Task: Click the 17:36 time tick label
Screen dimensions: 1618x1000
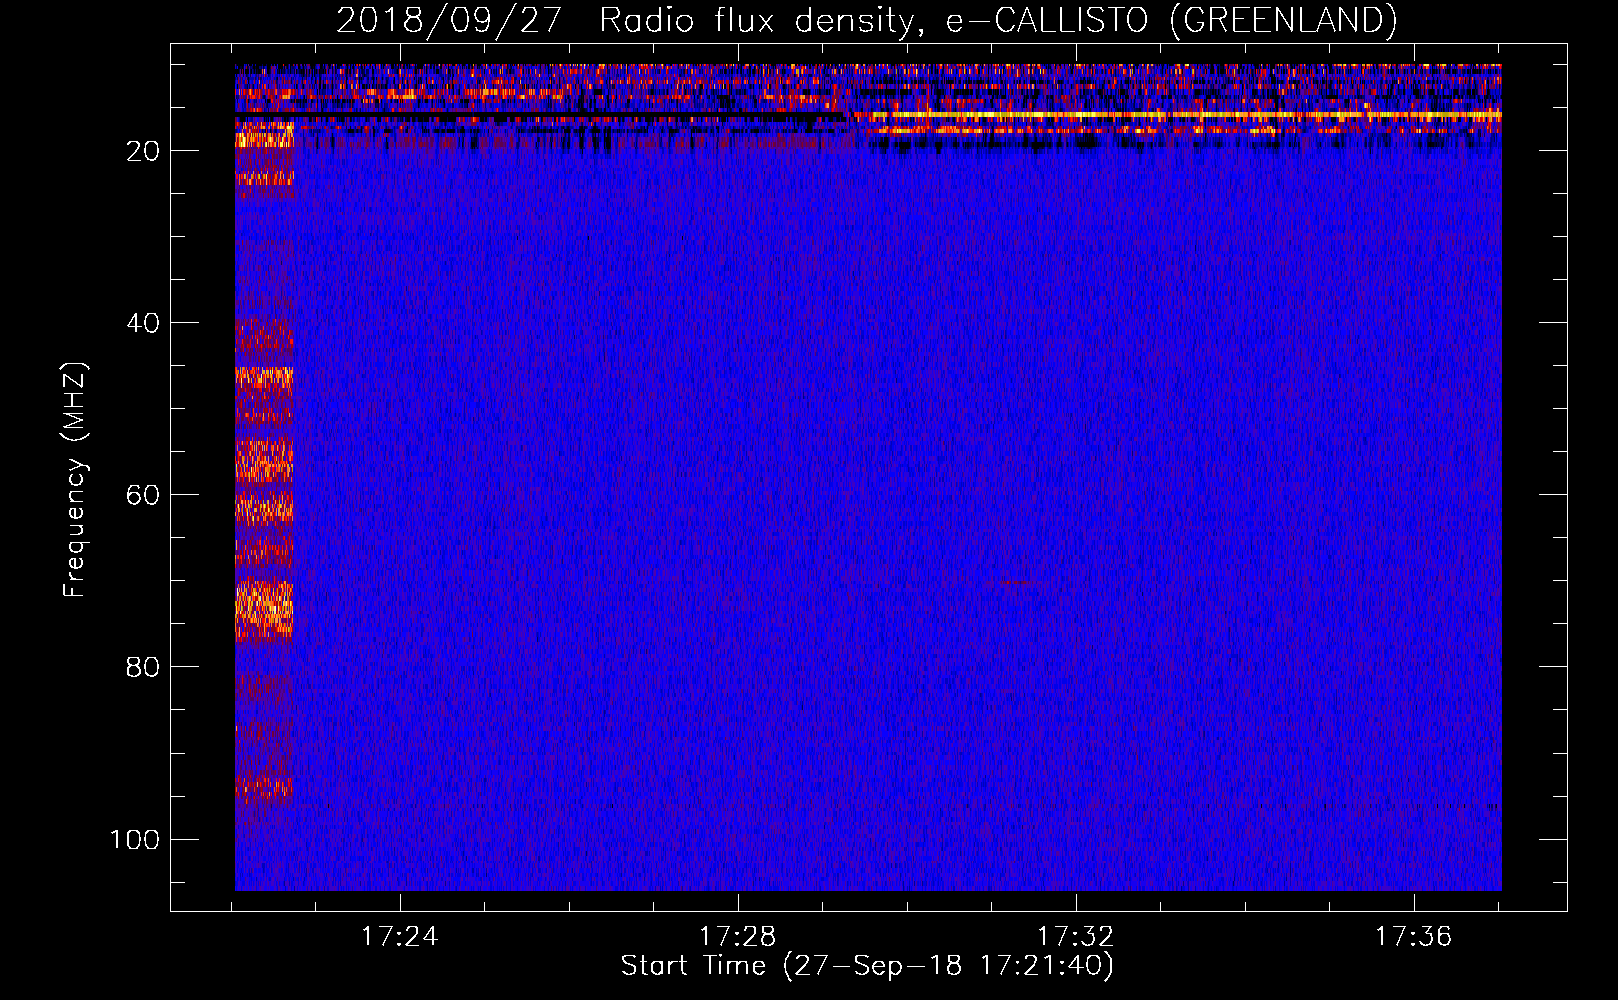Action: click(1413, 937)
